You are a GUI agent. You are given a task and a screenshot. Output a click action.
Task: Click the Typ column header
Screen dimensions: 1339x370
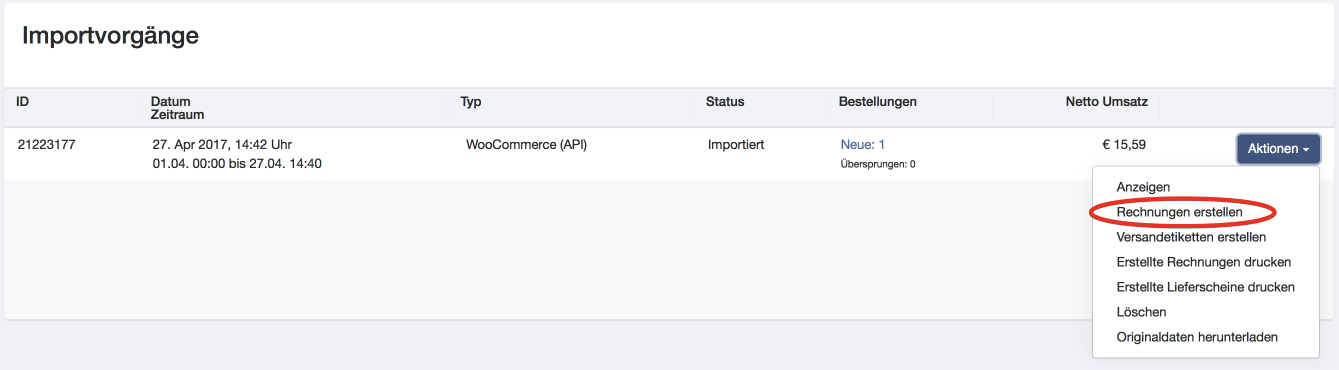coord(470,102)
